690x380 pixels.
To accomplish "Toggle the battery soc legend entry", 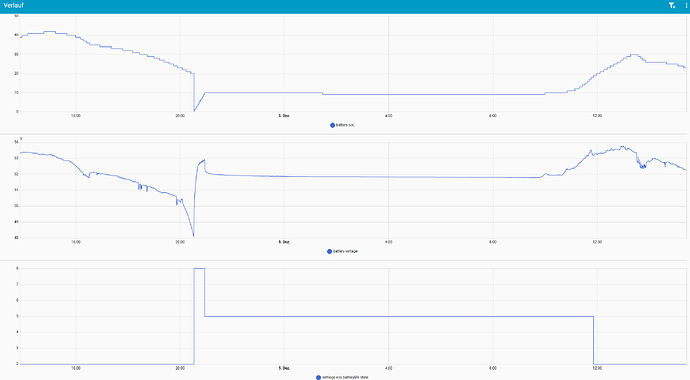I will pos(342,125).
